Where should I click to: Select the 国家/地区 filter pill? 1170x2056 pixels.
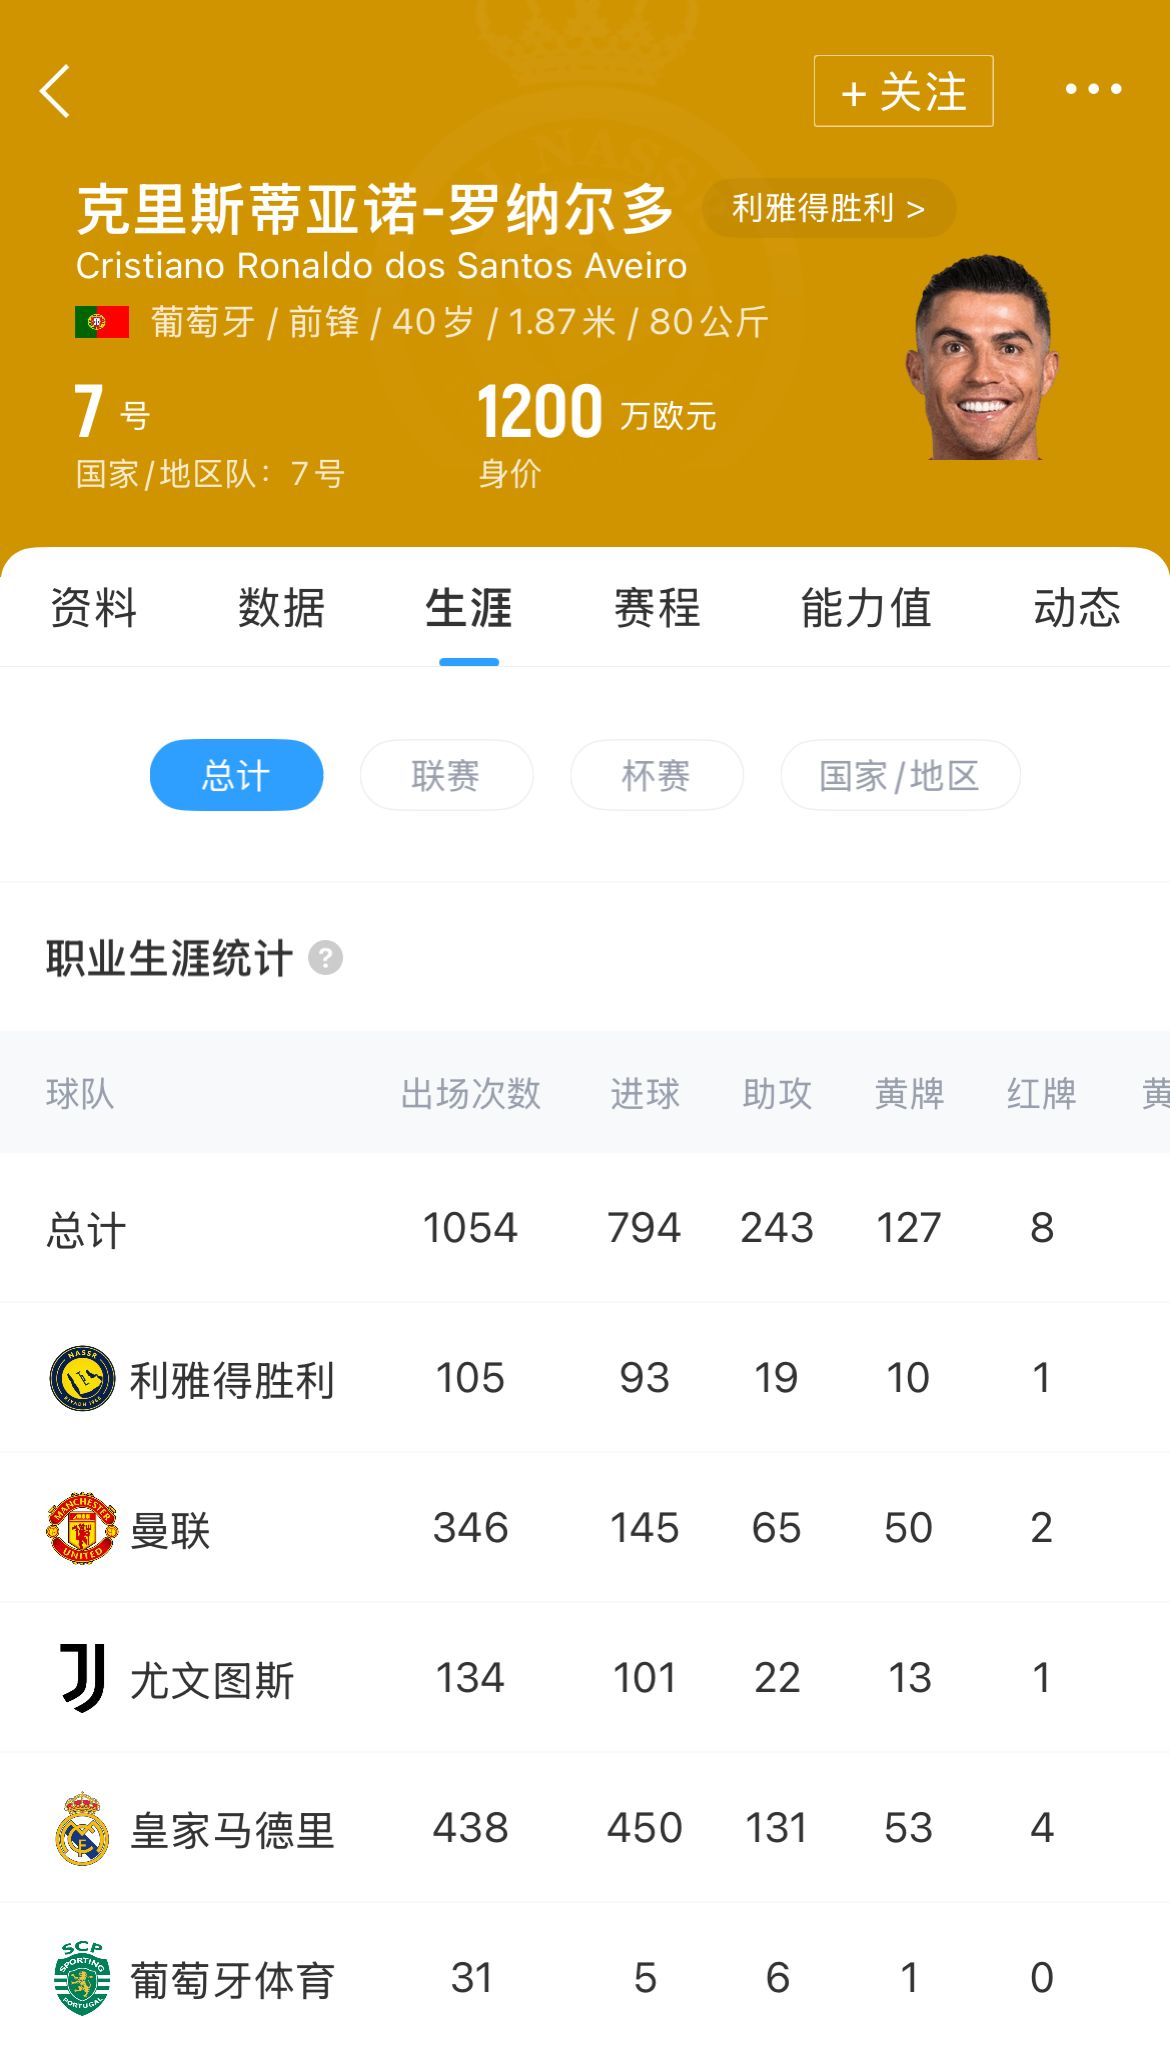899,775
